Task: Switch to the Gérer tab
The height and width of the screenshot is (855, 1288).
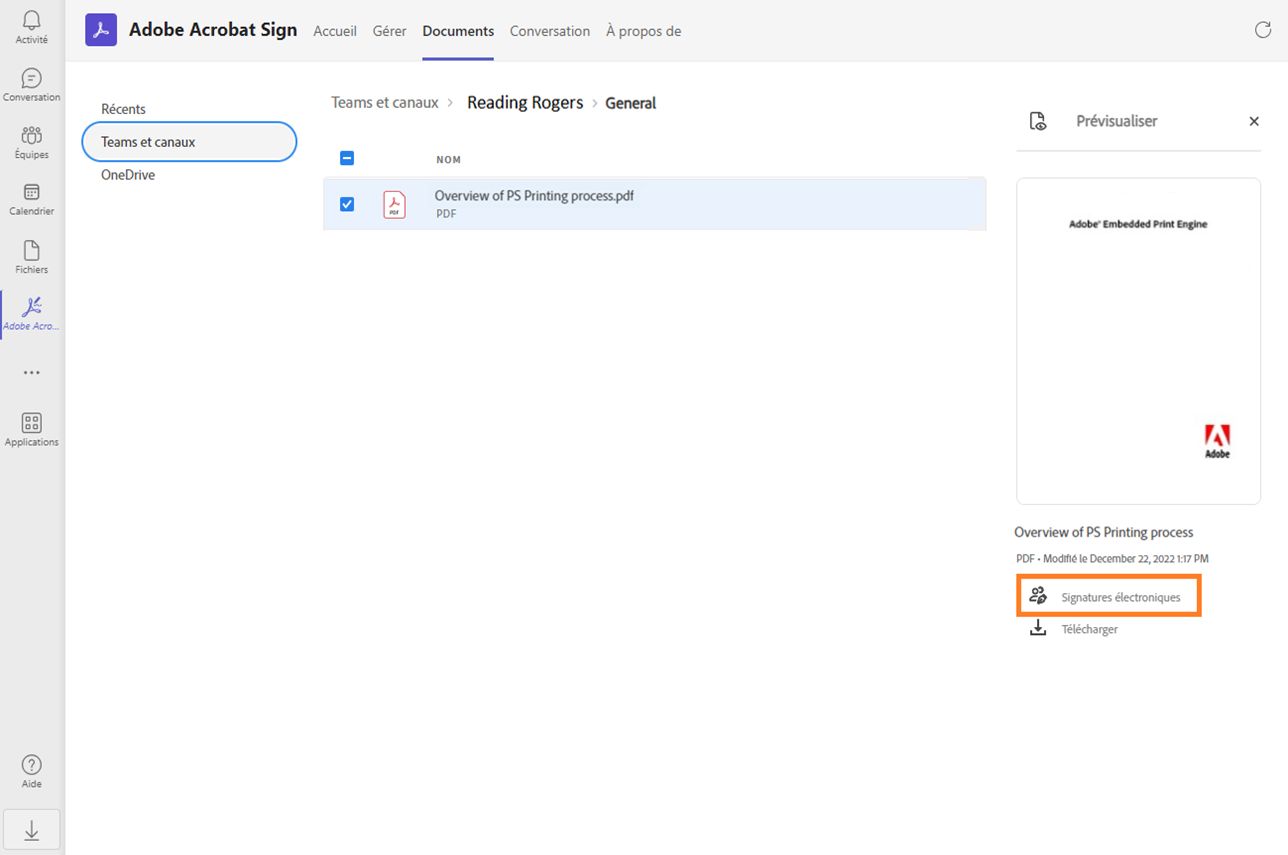Action: pos(390,31)
